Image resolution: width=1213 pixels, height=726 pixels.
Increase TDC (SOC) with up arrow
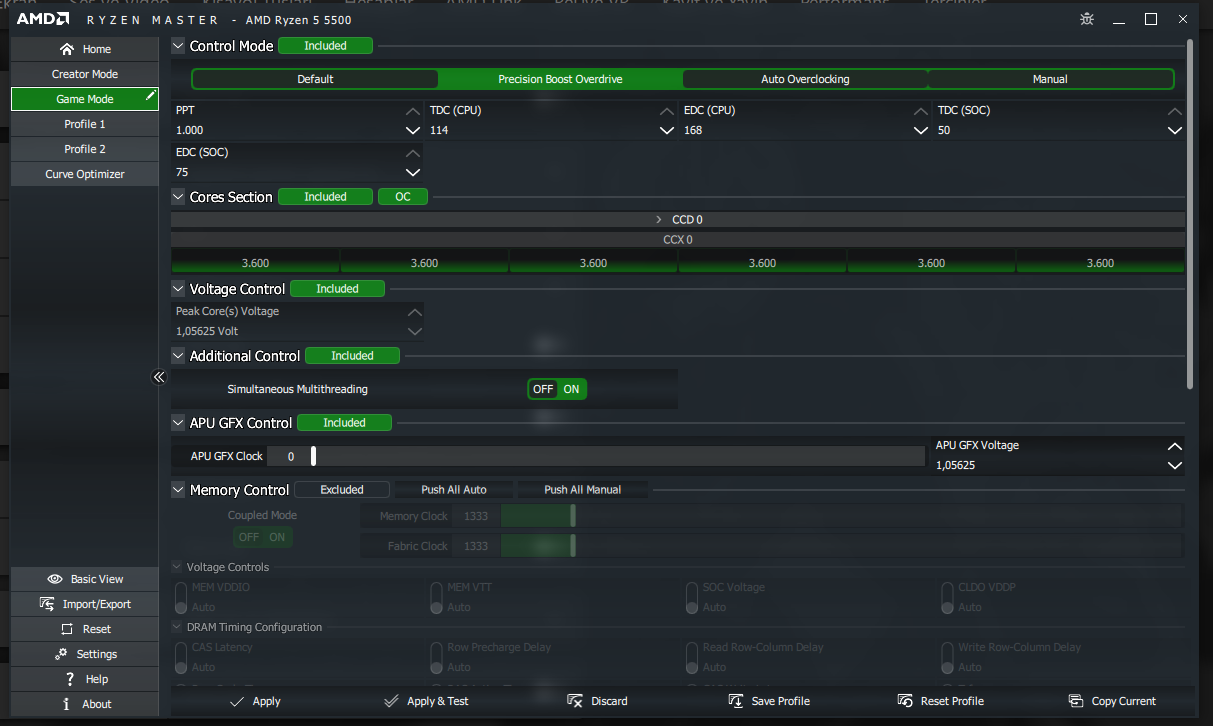1175,111
